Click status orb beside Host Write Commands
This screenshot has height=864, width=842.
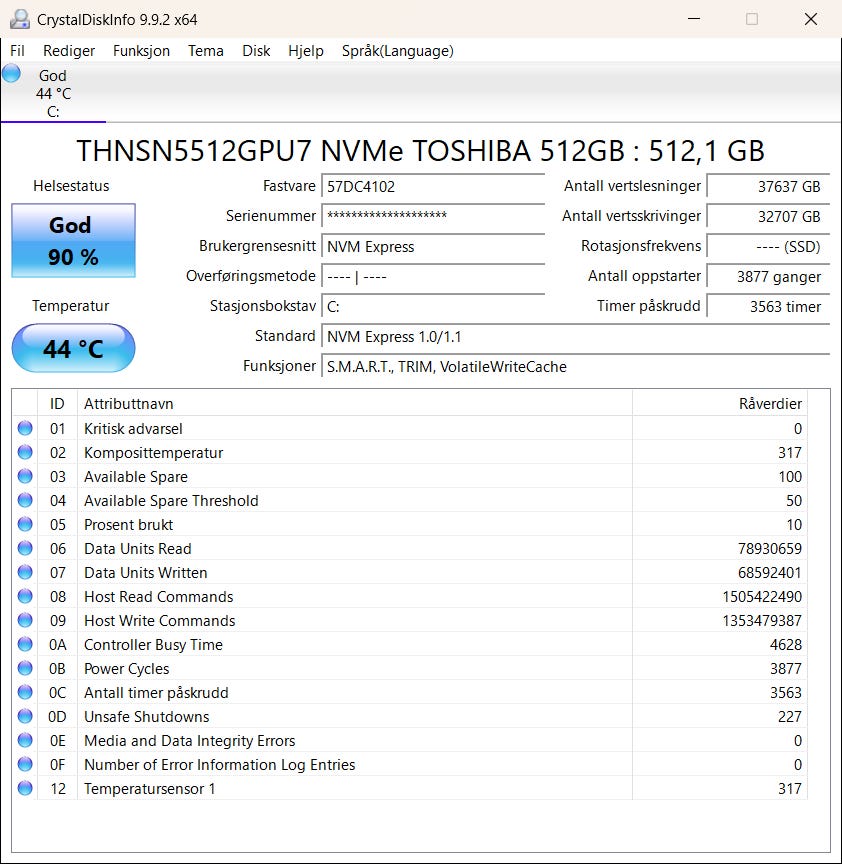pyautogui.click(x=25, y=620)
